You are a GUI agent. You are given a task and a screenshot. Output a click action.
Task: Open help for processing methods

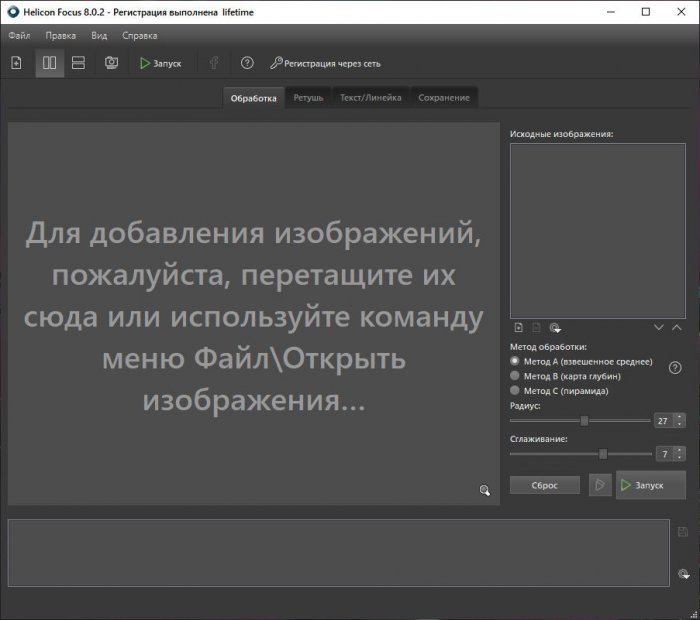(675, 368)
